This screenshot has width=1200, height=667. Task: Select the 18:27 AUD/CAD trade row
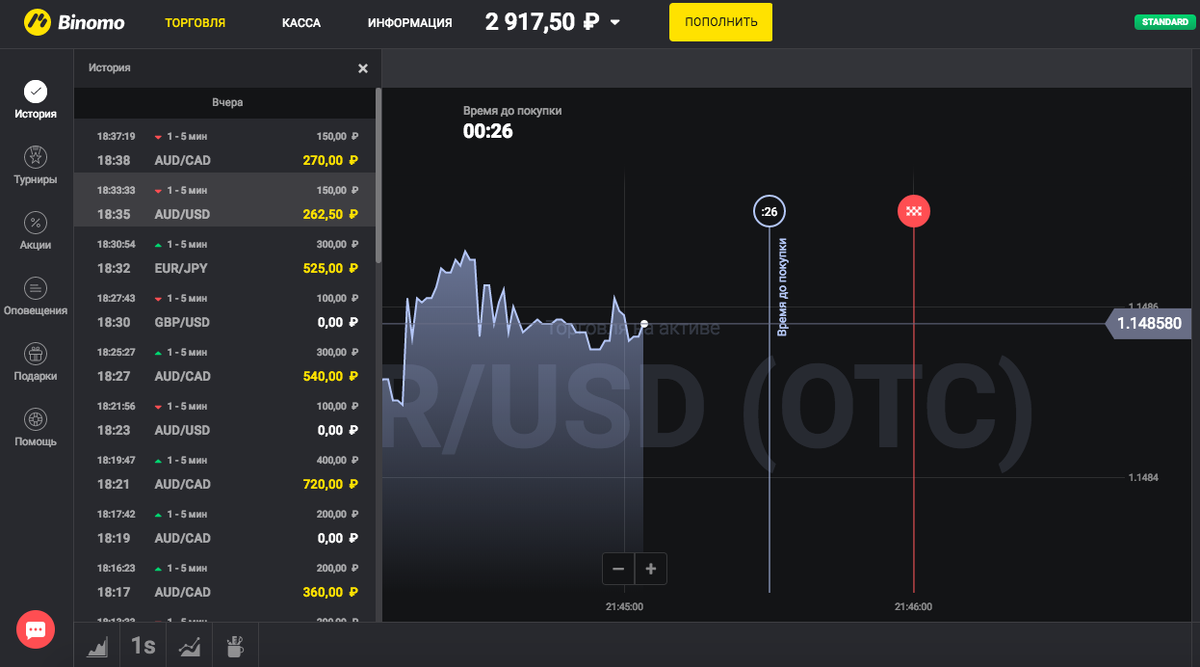(225, 364)
